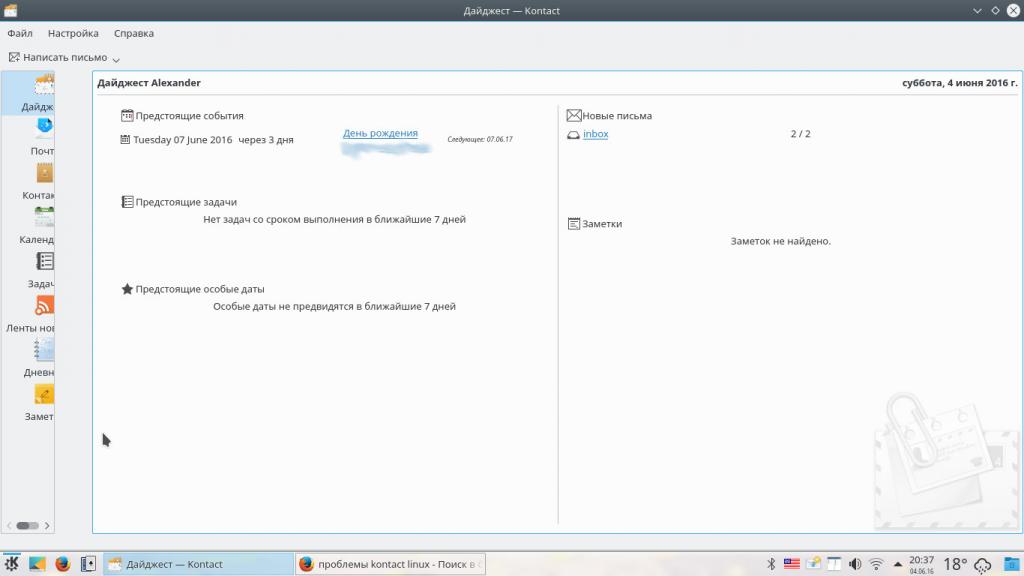Click the desktop activities icon in taskbar
Viewport: 1024px width, 576px height.
[37, 564]
